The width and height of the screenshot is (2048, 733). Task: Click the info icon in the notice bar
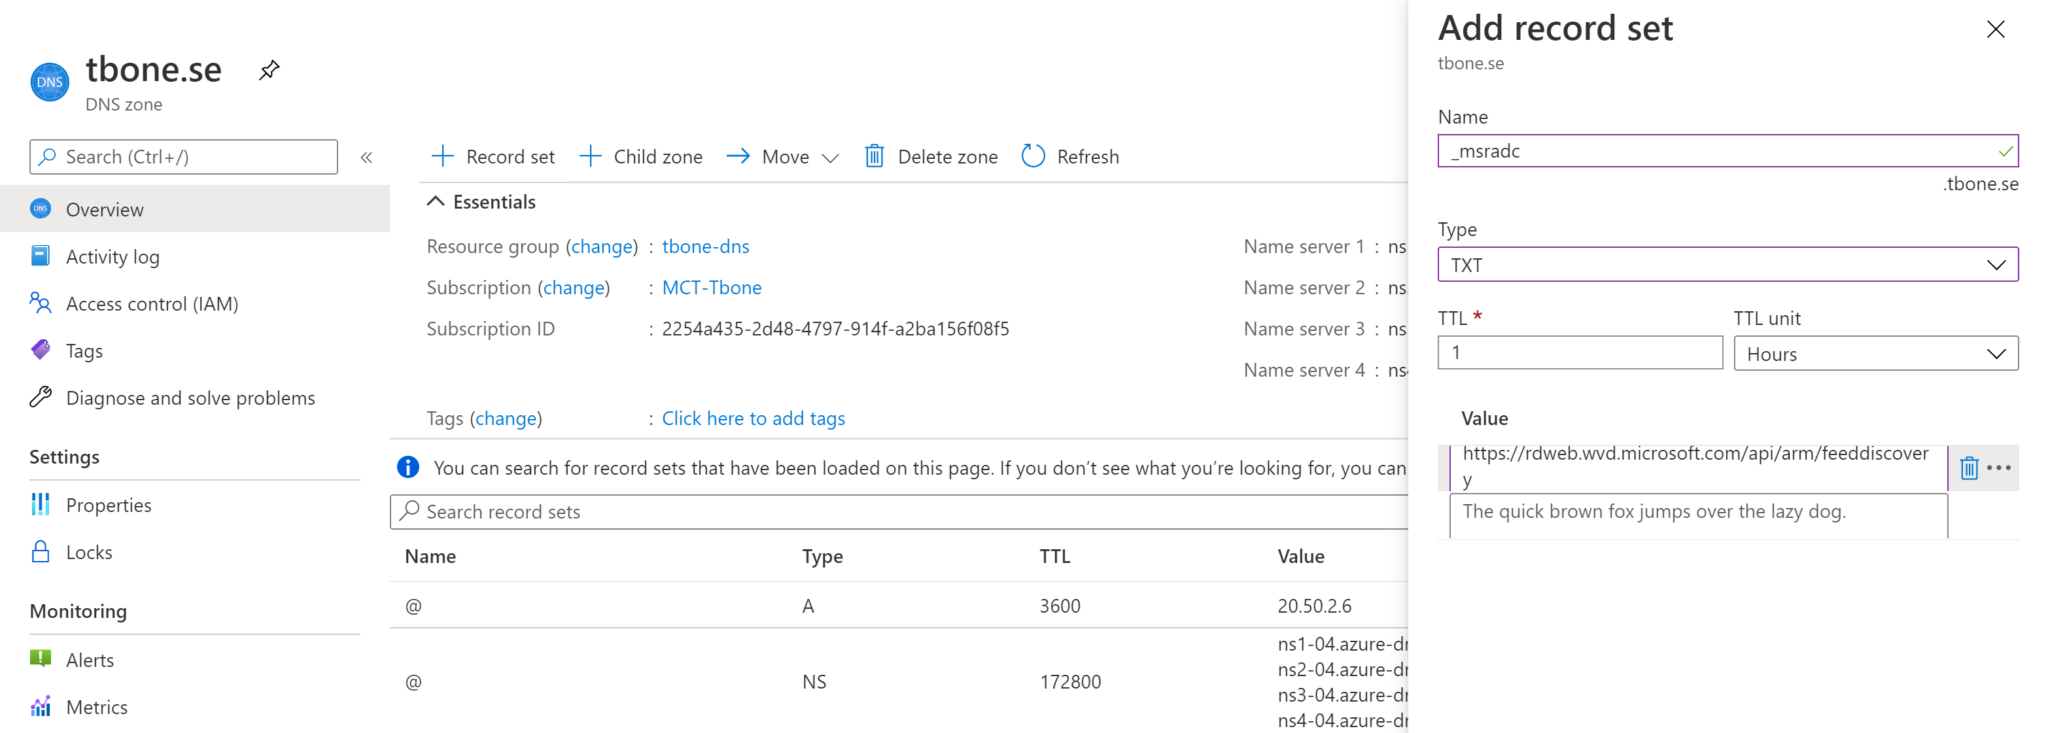(408, 467)
